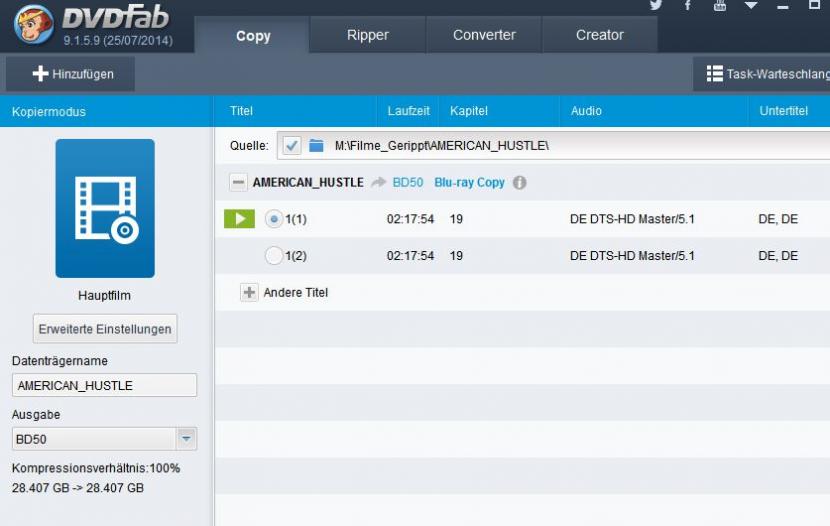
Task: Select title 1(1) radio button
Action: pos(274,218)
